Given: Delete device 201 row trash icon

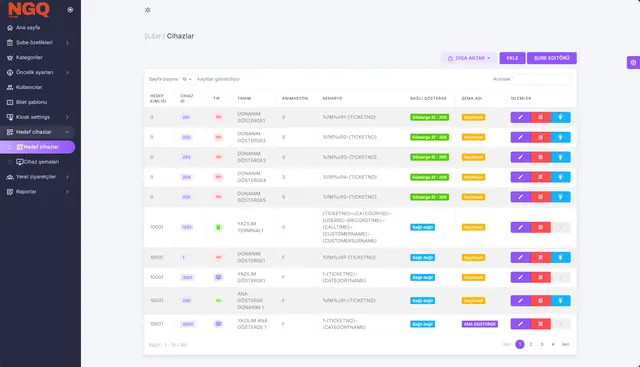Looking at the screenshot, I should (x=540, y=117).
